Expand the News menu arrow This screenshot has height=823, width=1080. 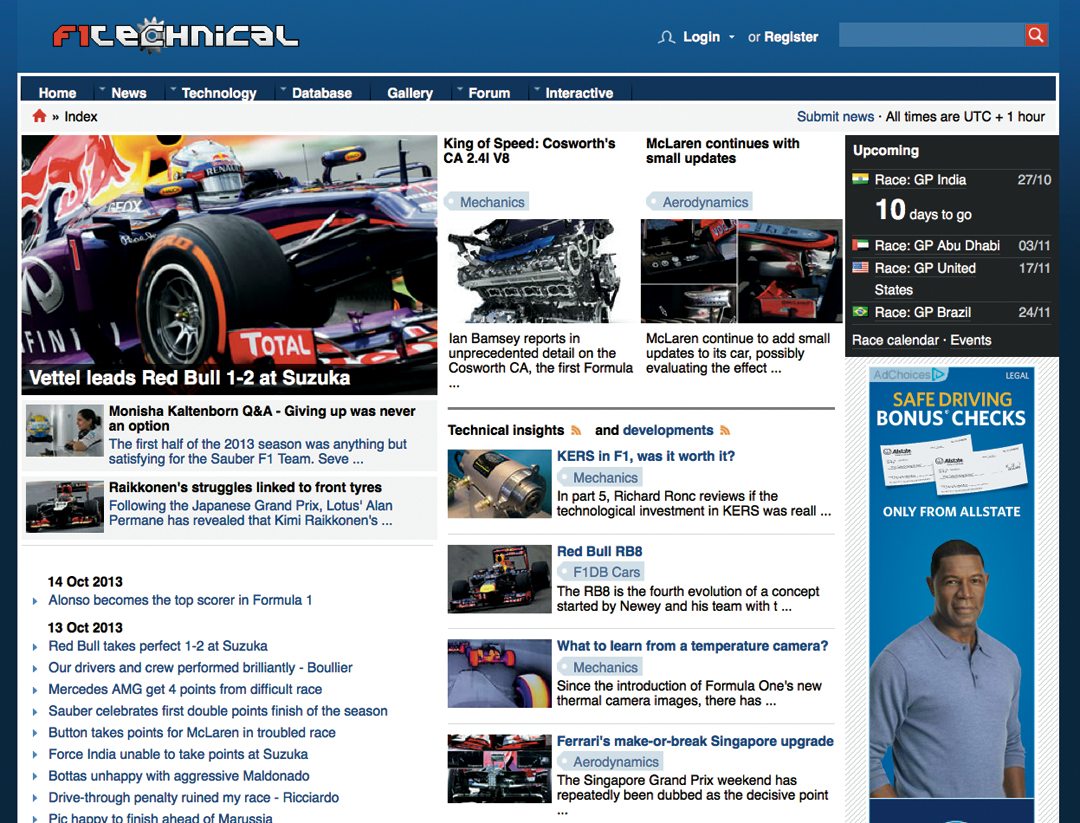click(102, 89)
